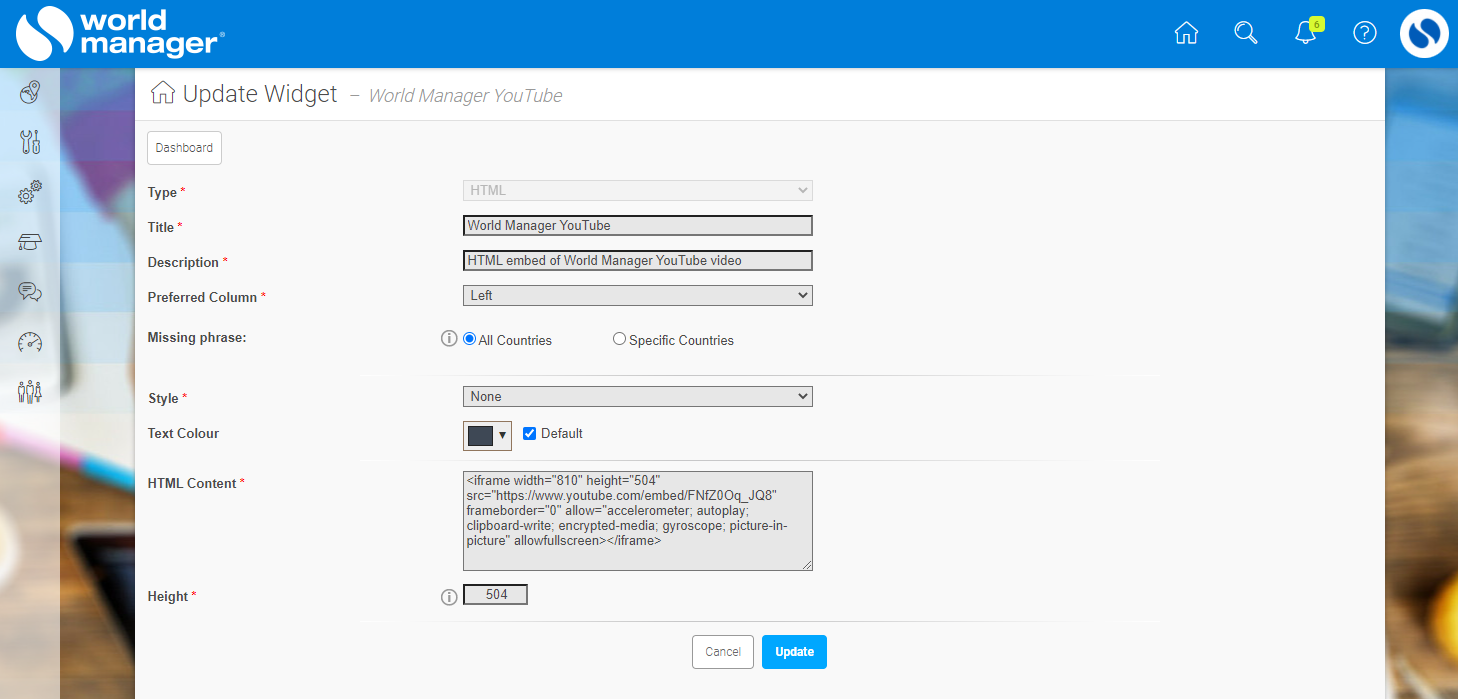Click the Update button

(794, 651)
